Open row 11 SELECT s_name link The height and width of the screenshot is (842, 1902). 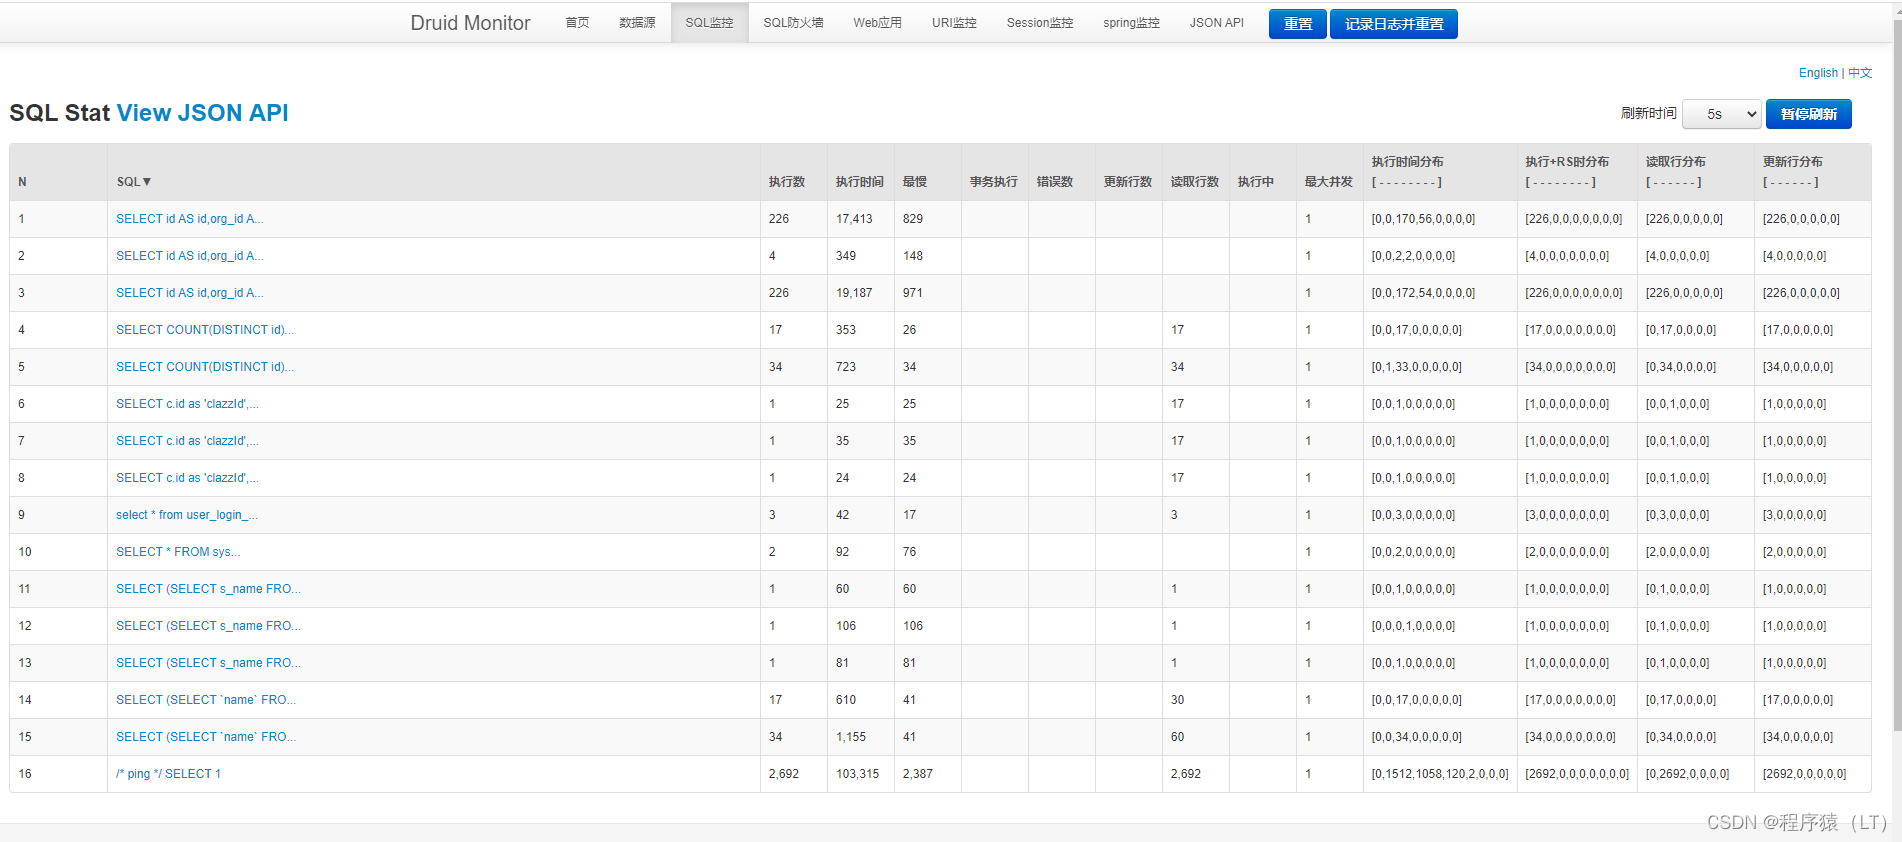208,589
